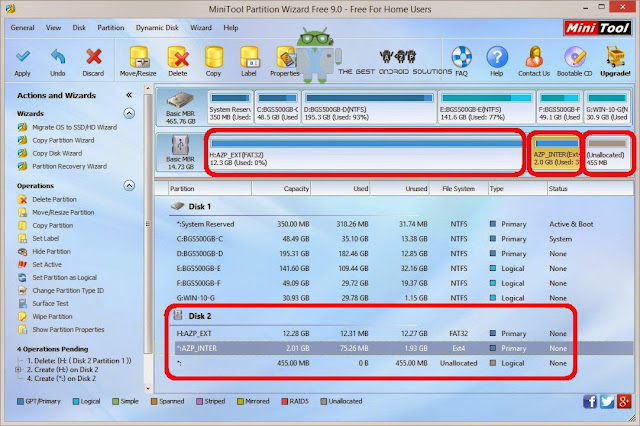This screenshot has height=426, width=640.
Task: Sort by the Capacity column header
Action: click(x=282, y=189)
